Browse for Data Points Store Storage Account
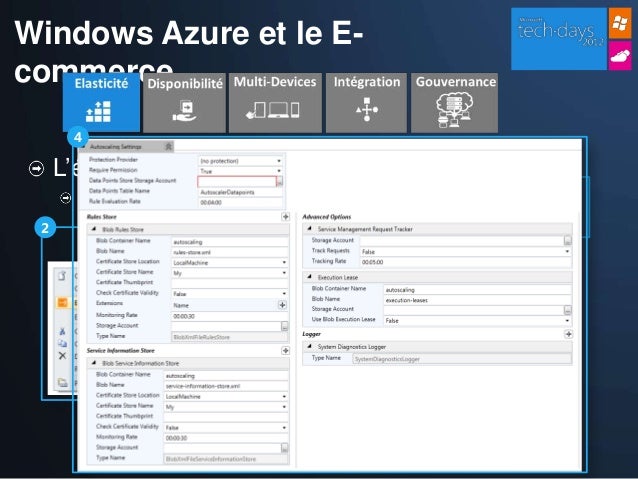This screenshot has height=479, width=638. pos(280,182)
